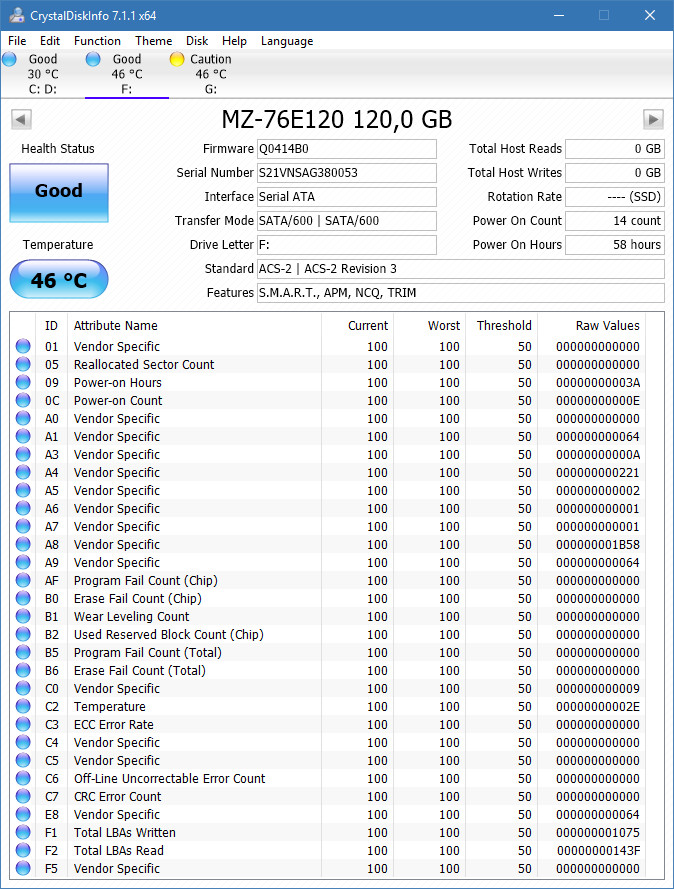Switch to the G: drive tab label
This screenshot has height=889, width=674.
click(211, 89)
